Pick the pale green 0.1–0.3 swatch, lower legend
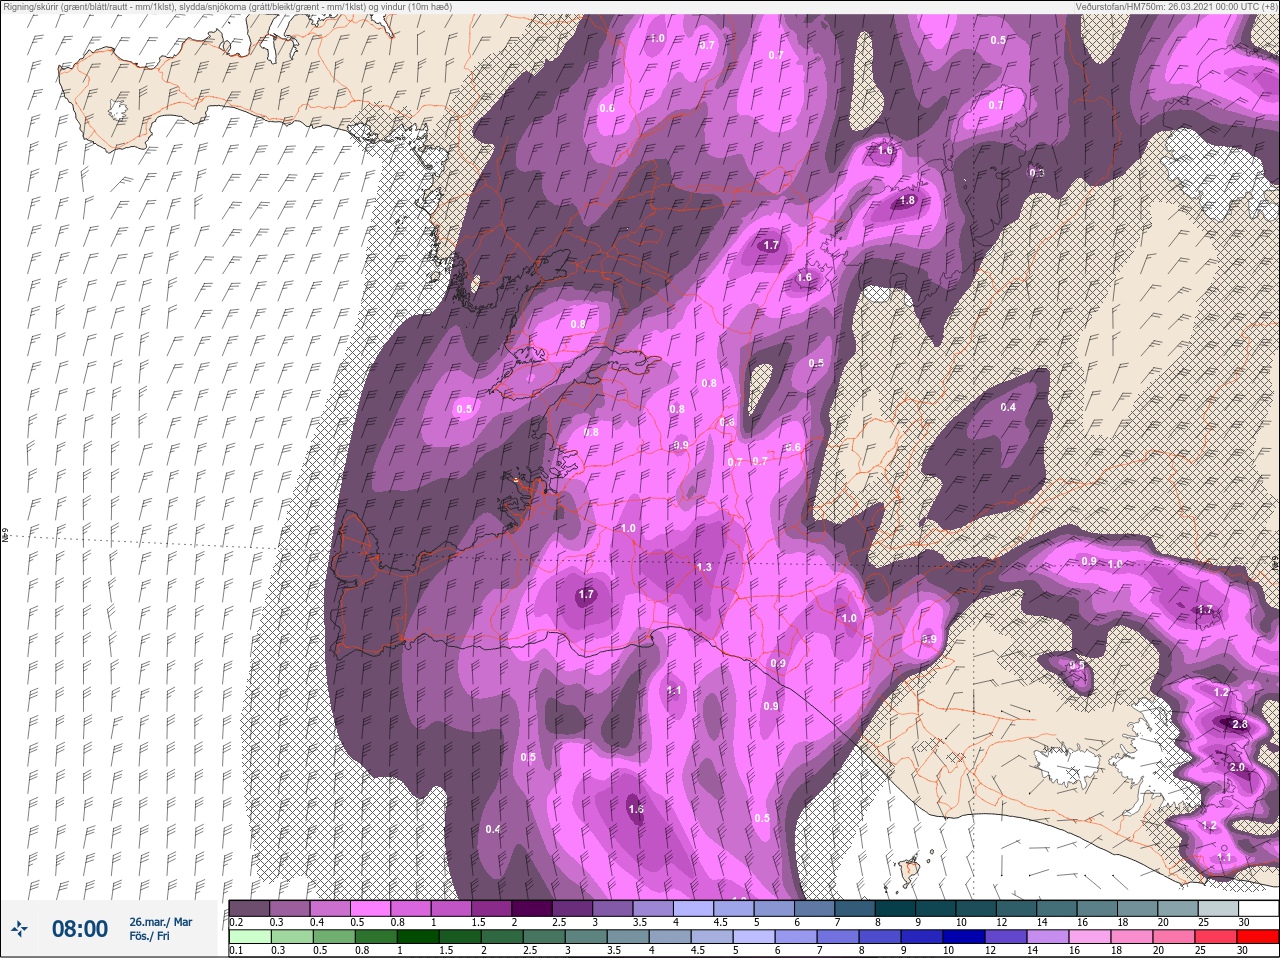 (249, 937)
